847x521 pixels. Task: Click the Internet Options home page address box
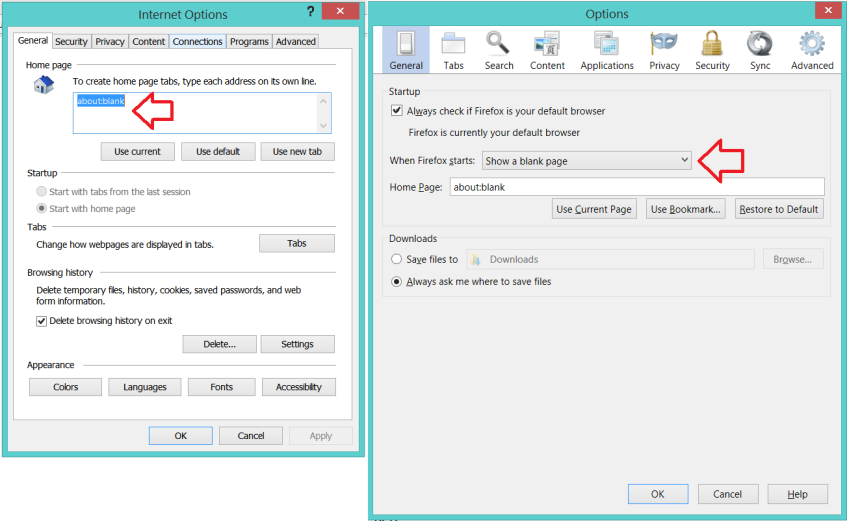202,113
